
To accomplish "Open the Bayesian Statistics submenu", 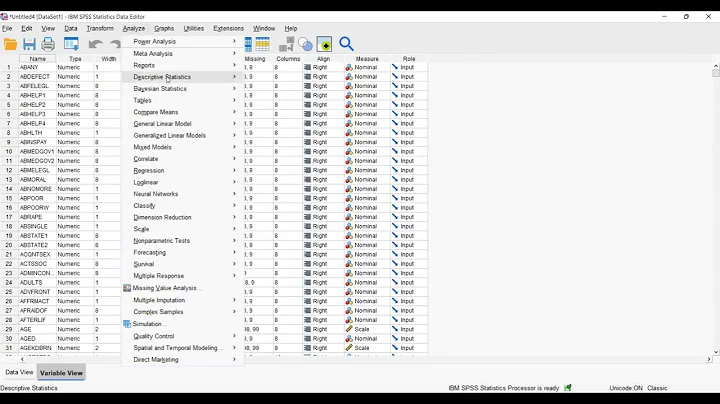I will (x=183, y=89).
